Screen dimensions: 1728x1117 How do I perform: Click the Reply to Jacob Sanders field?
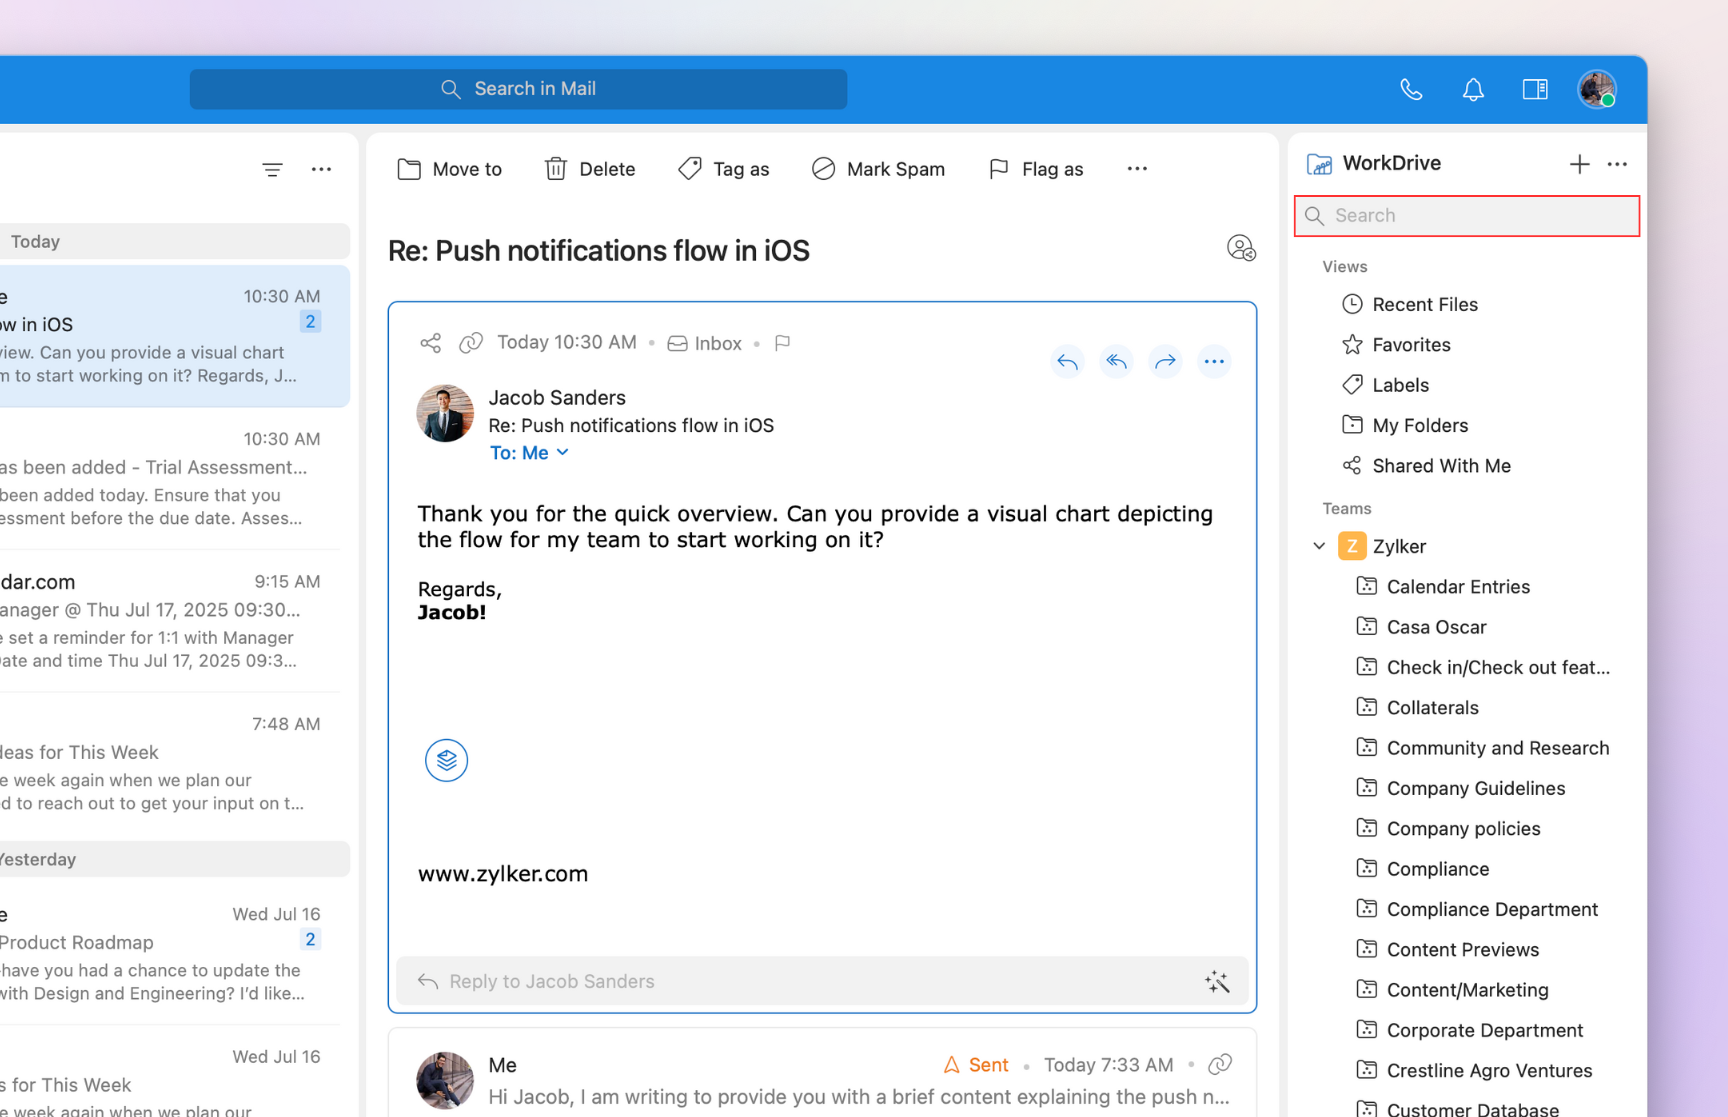(x=822, y=981)
